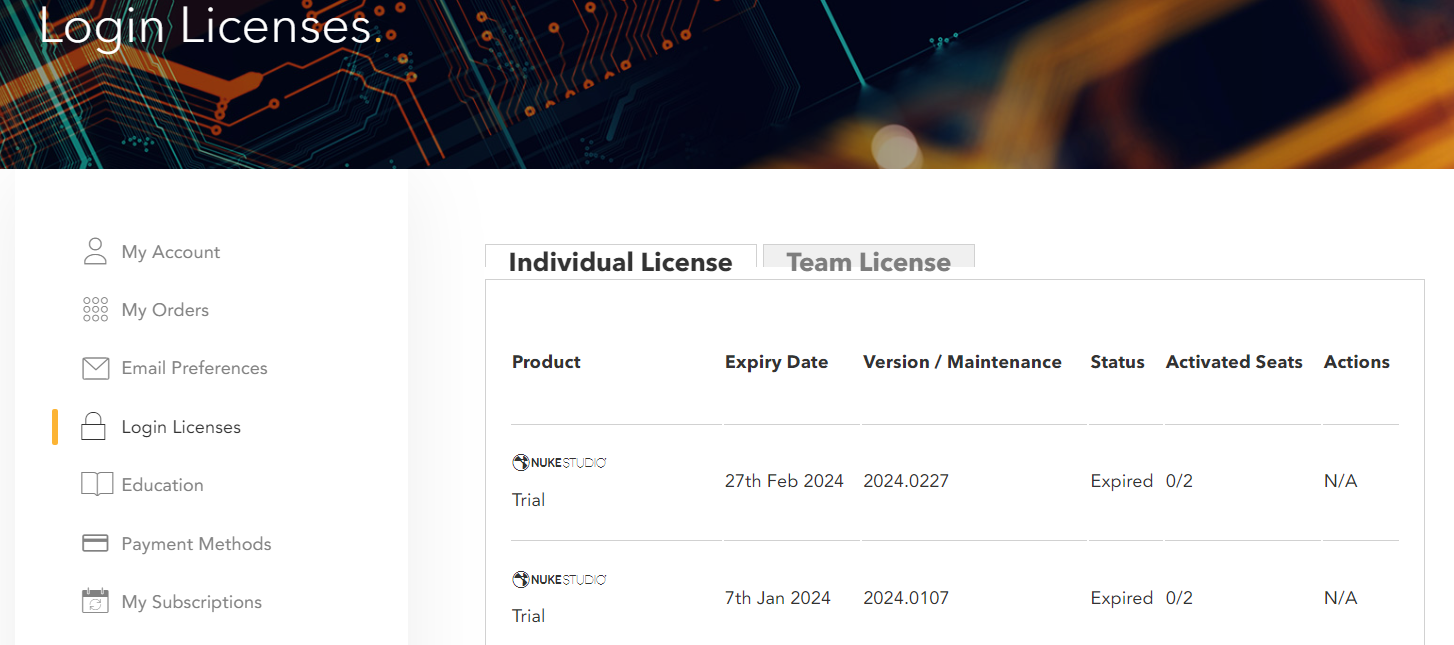Click the orange highlight bar beside Login Licenses
The image size is (1454, 645).
click(56, 426)
